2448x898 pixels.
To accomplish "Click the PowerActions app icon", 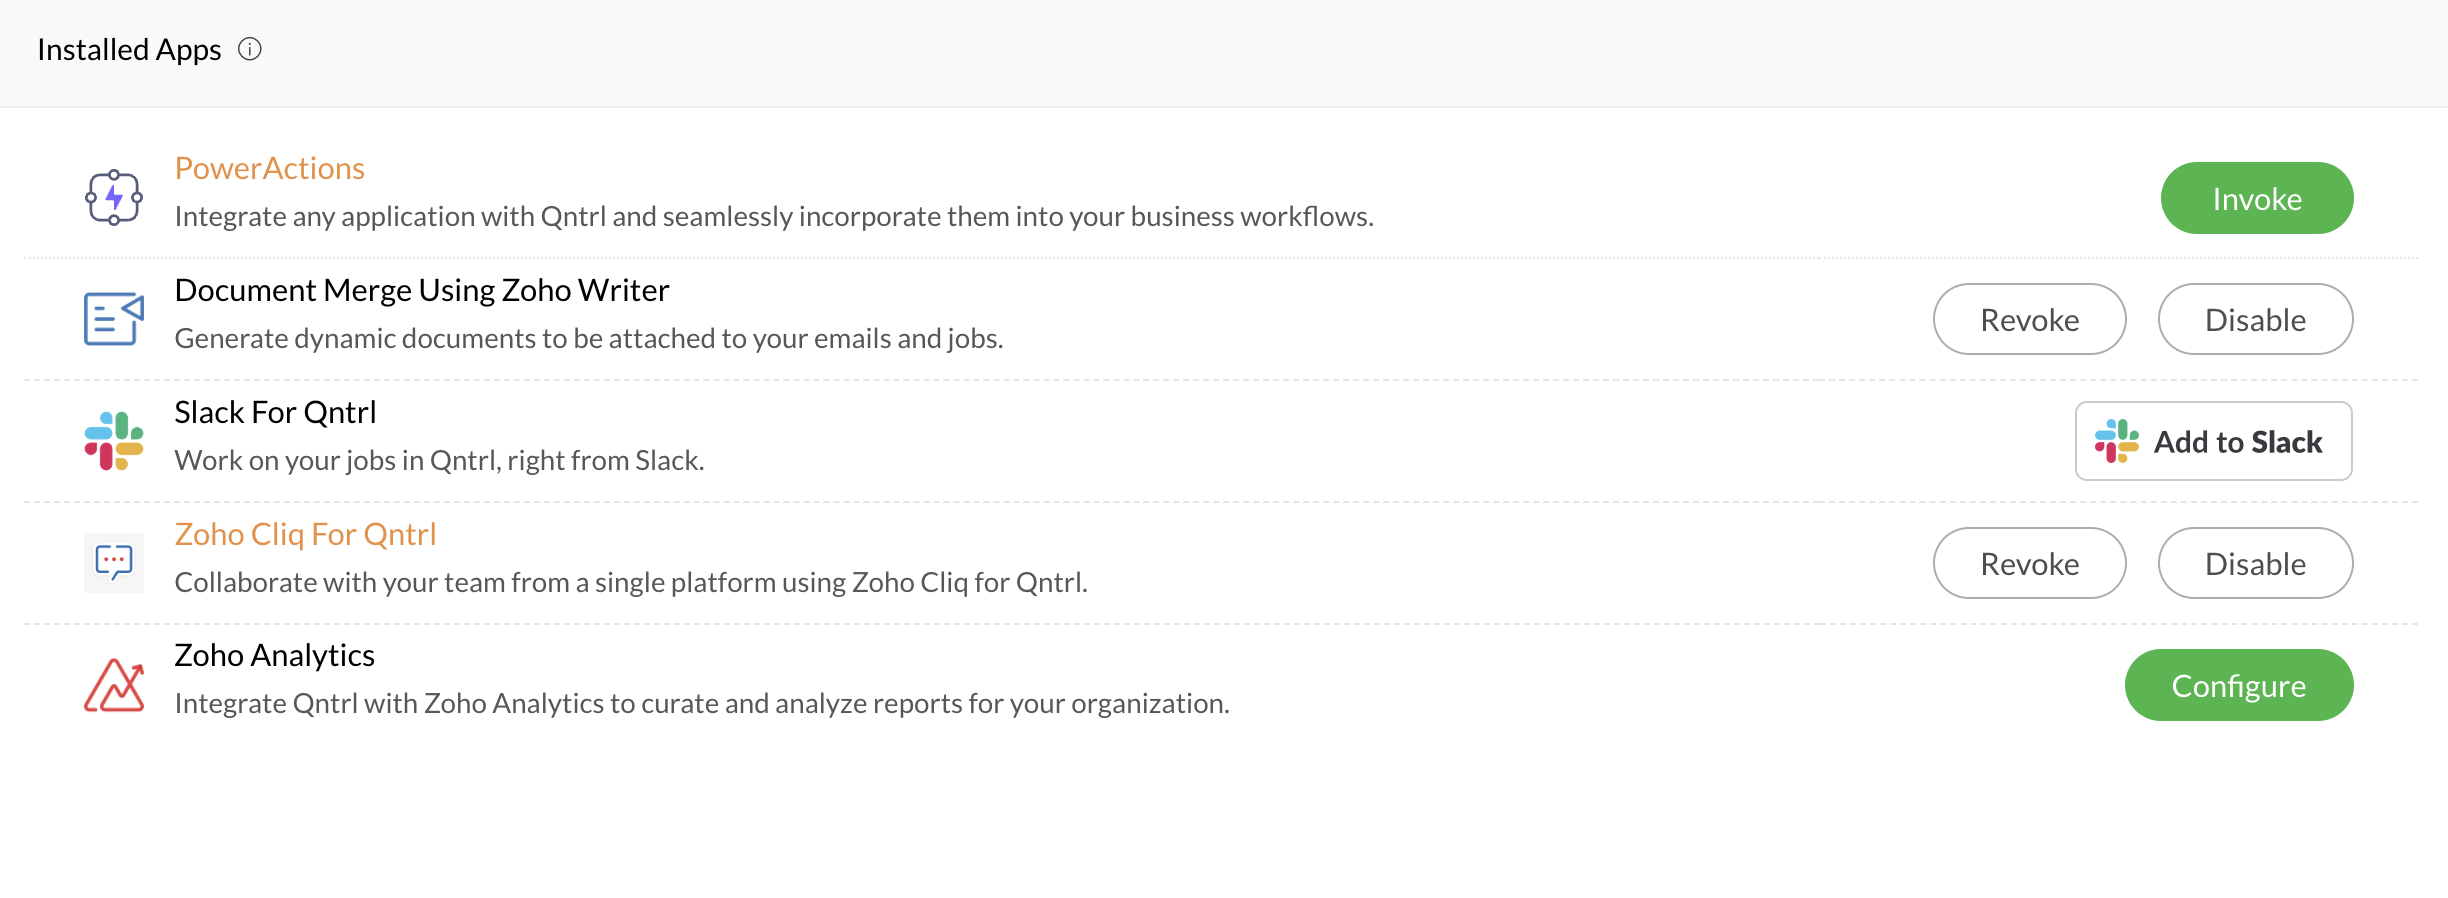I will pos(114,197).
